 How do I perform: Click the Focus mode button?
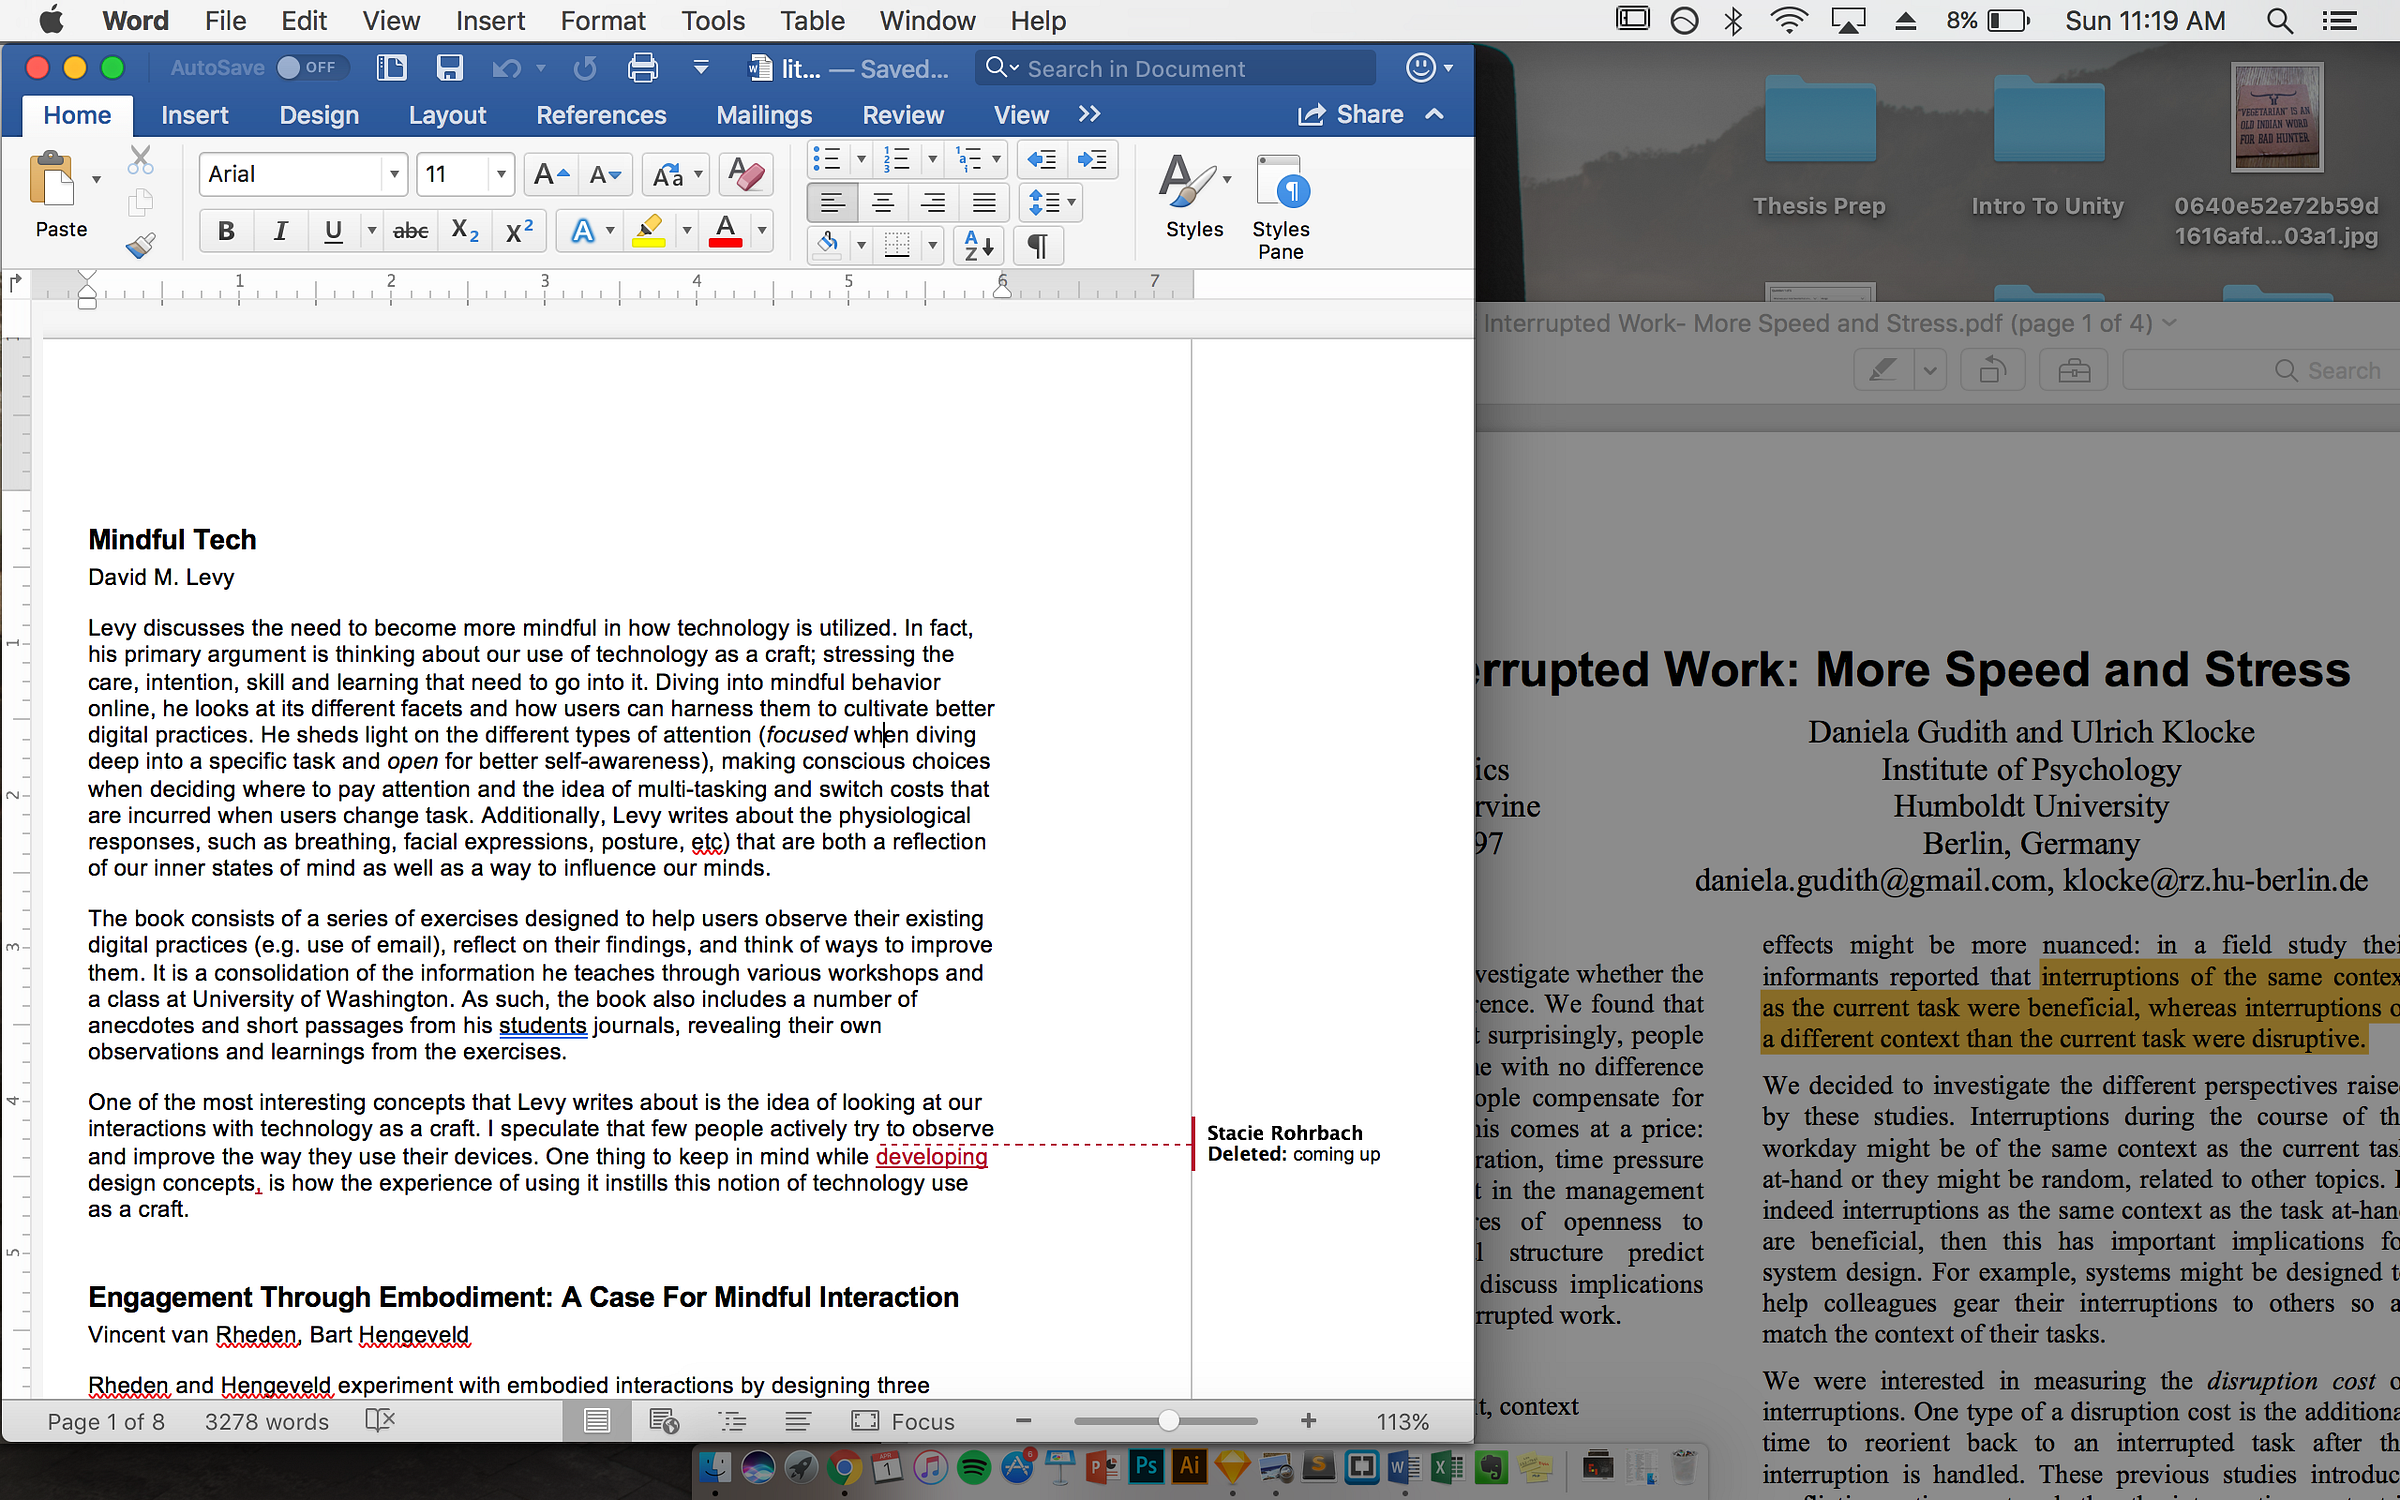pos(904,1421)
